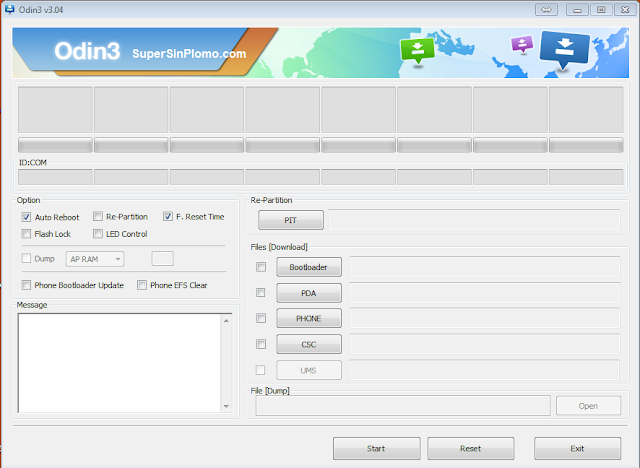Enable the Re-Partition checkbox
The image size is (640, 468).
pos(98,216)
